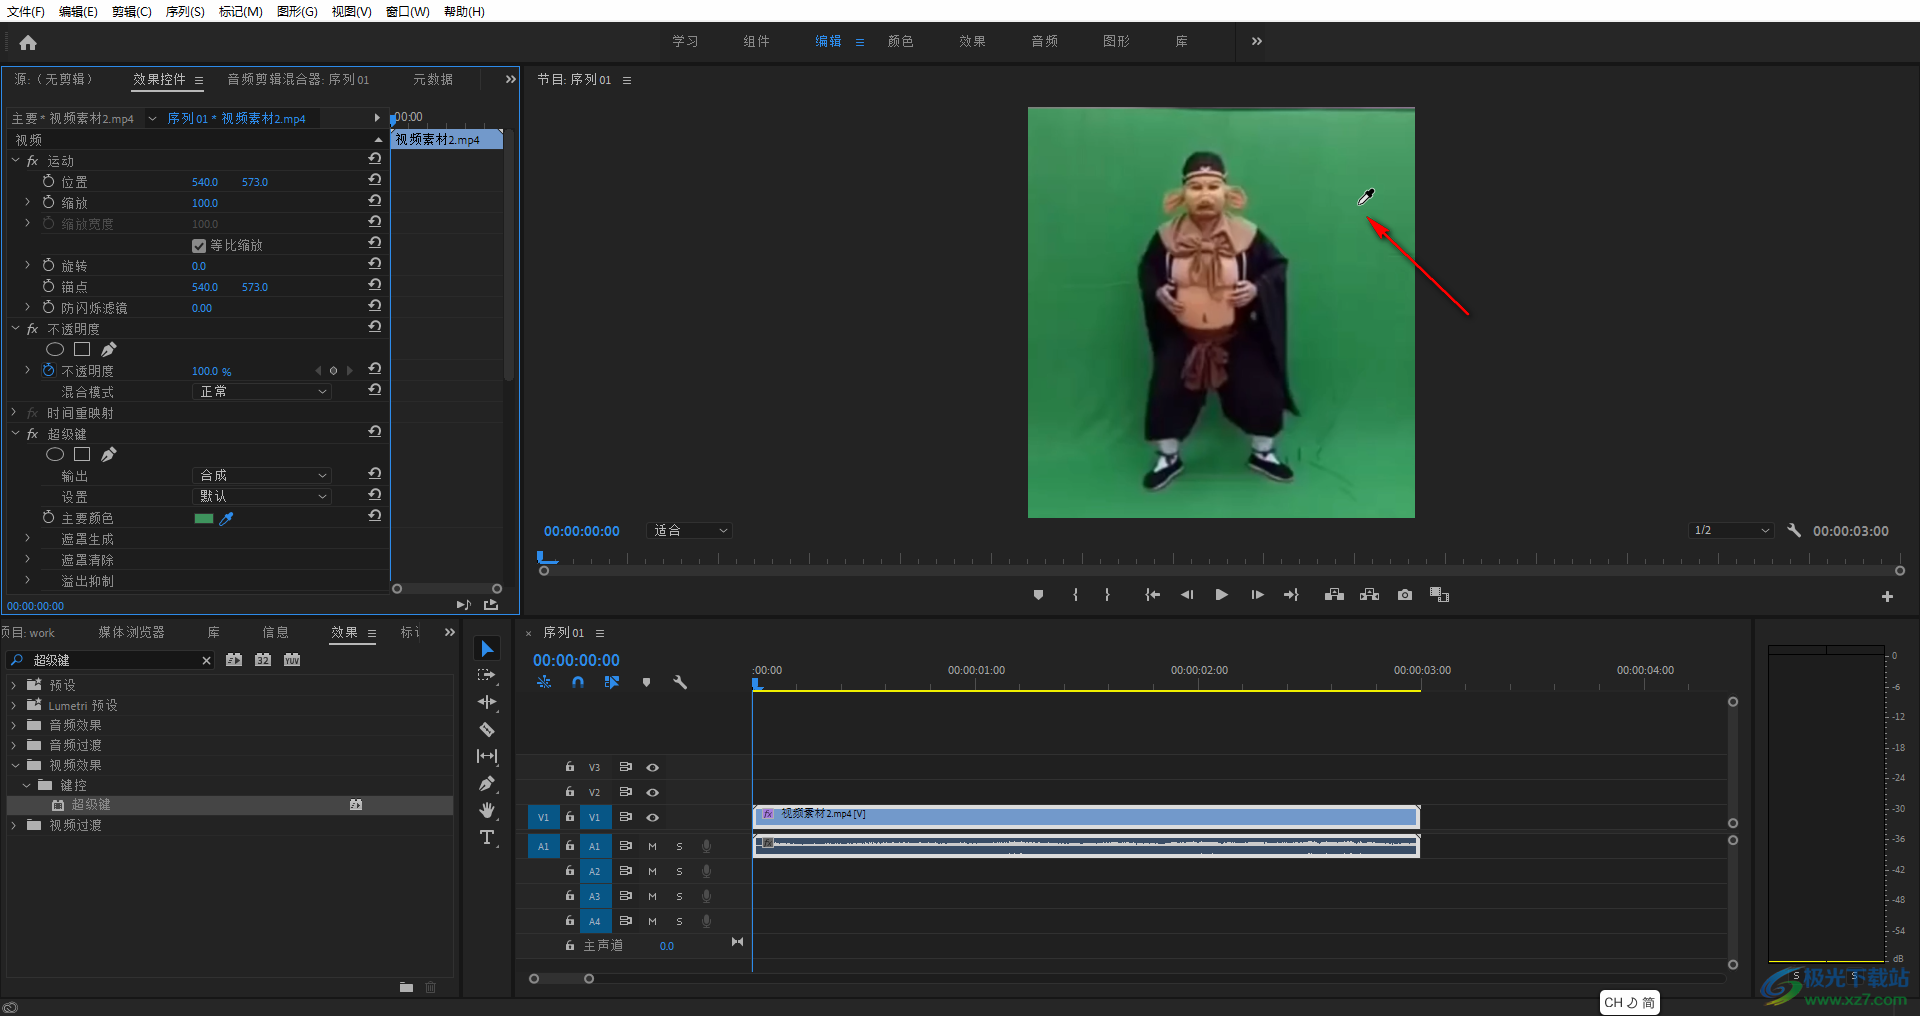Reset the Rotation parameter
Viewport: 1920px width, 1016px height.
point(374,264)
